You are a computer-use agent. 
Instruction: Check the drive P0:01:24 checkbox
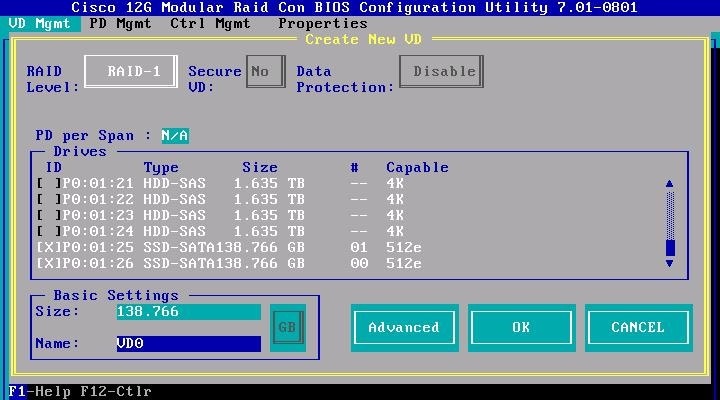point(49,231)
